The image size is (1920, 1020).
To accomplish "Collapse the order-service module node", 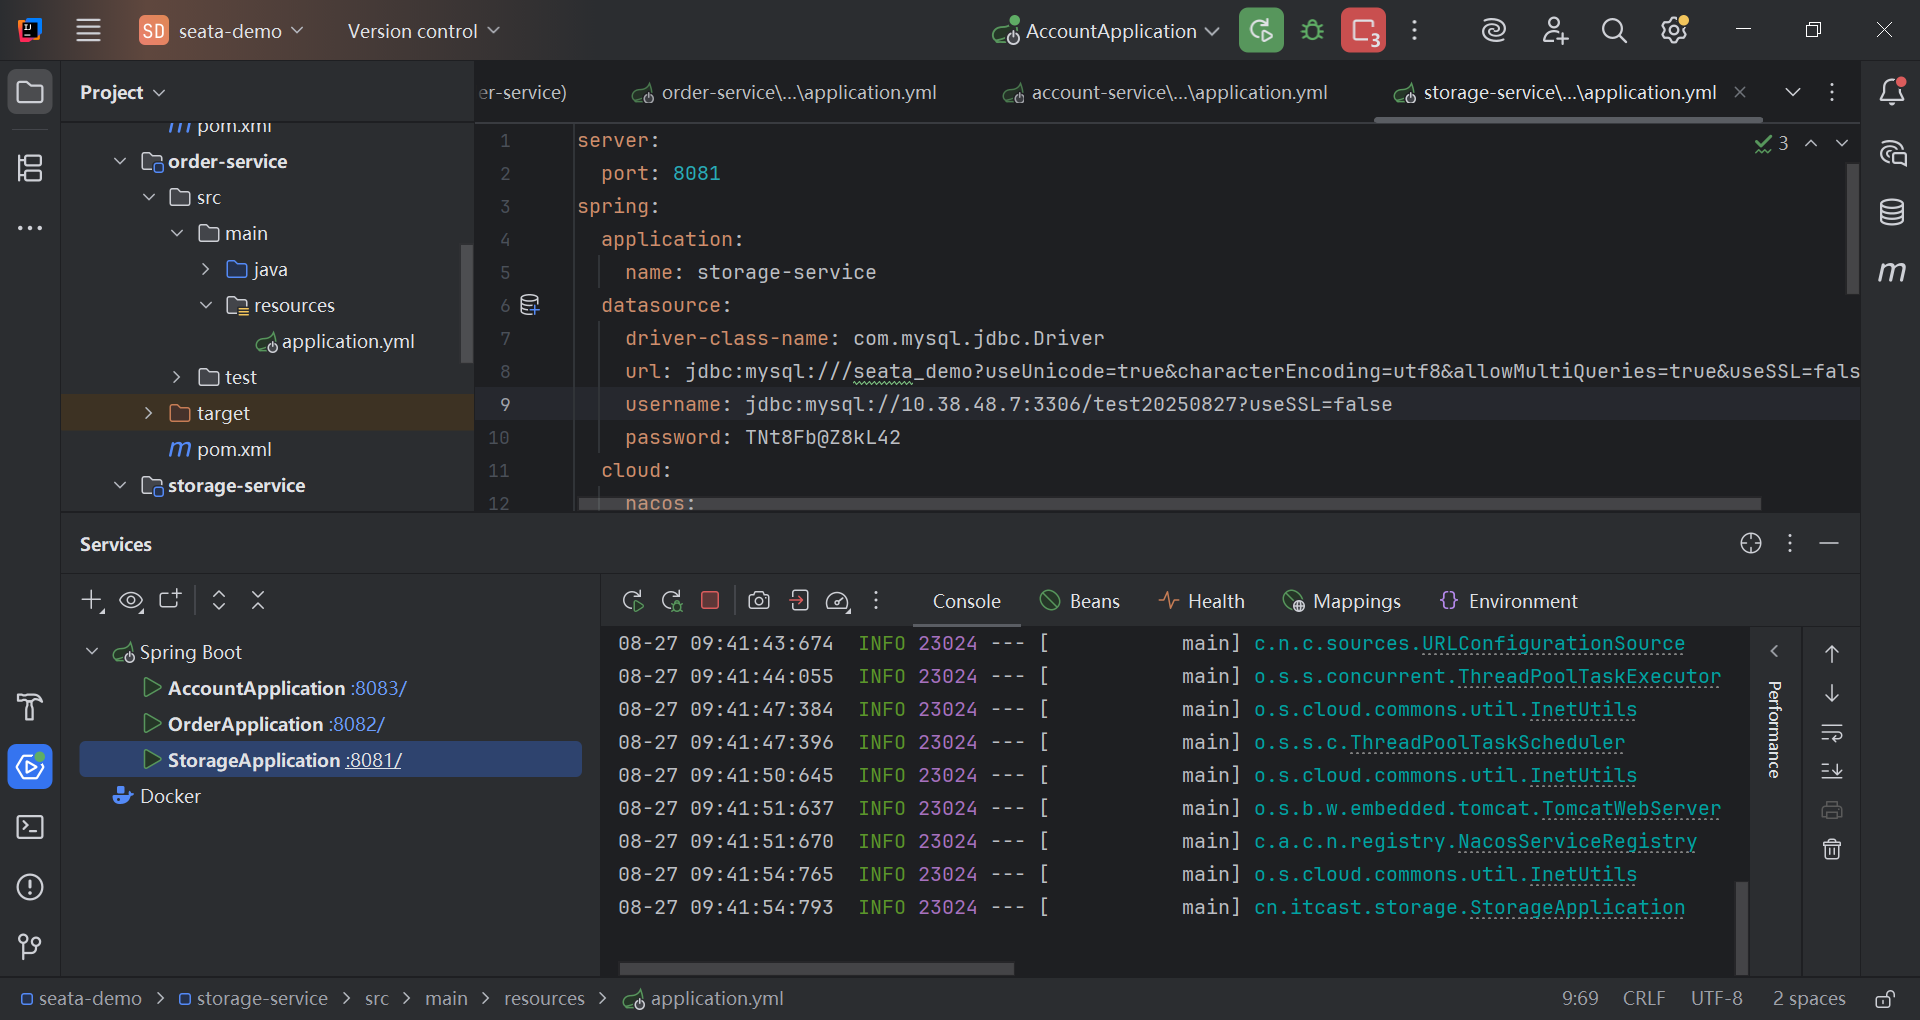I will [120, 161].
